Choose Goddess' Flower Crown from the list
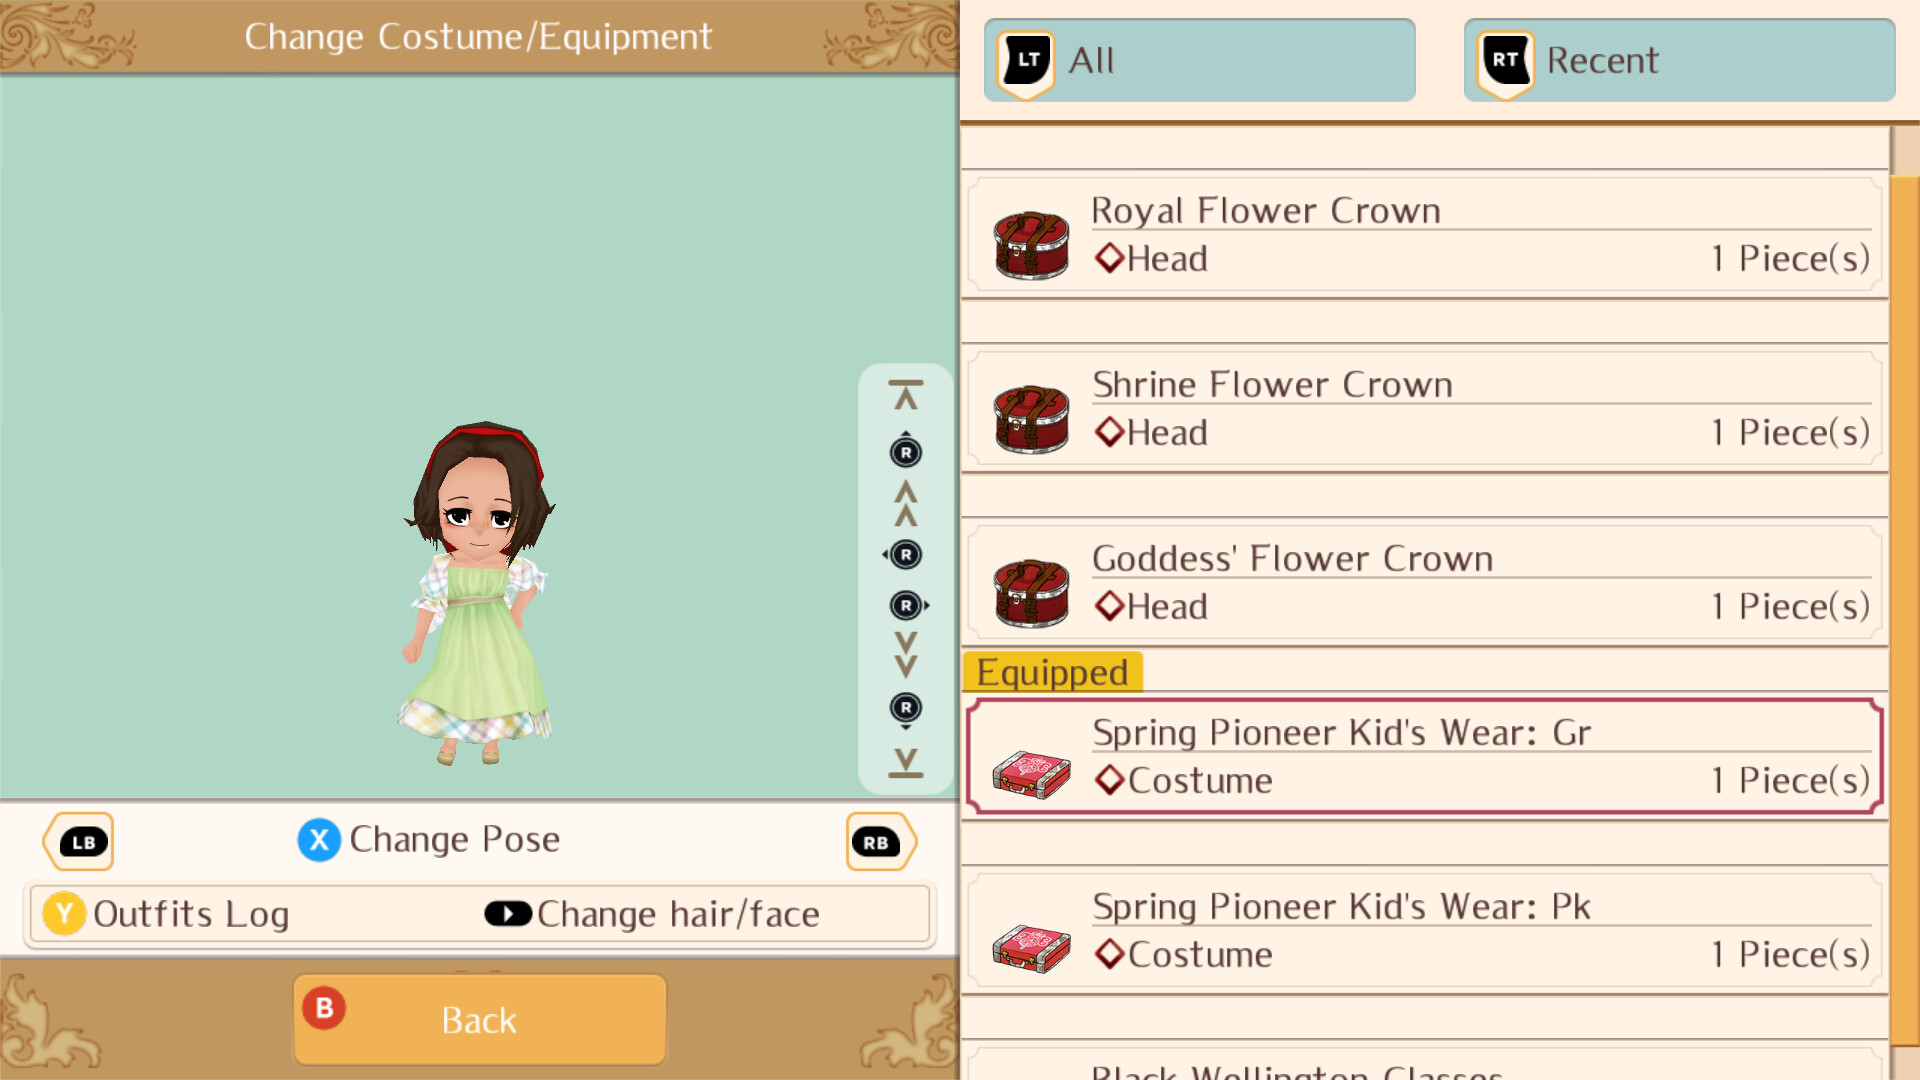1920x1080 pixels. 1424,583
